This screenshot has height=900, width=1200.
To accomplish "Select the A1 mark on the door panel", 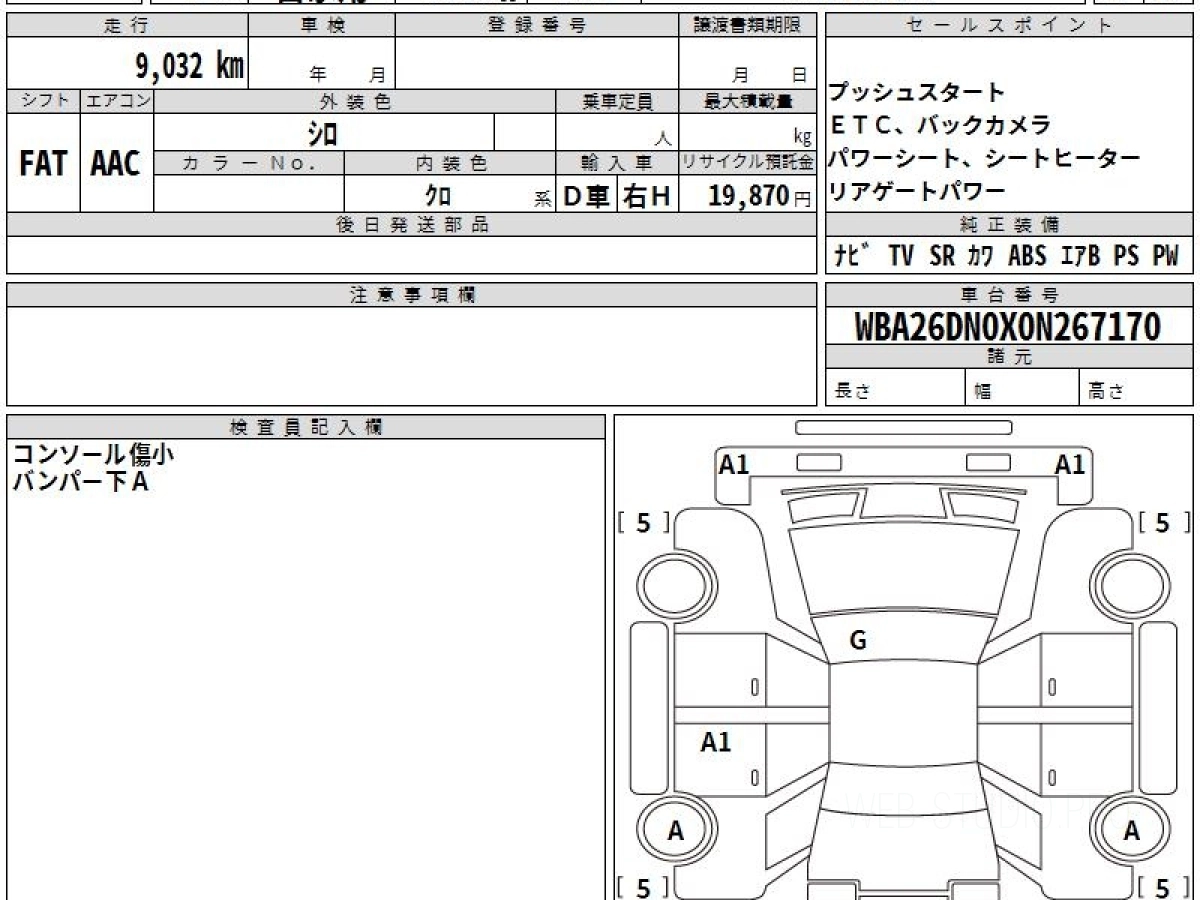I will (x=716, y=742).
